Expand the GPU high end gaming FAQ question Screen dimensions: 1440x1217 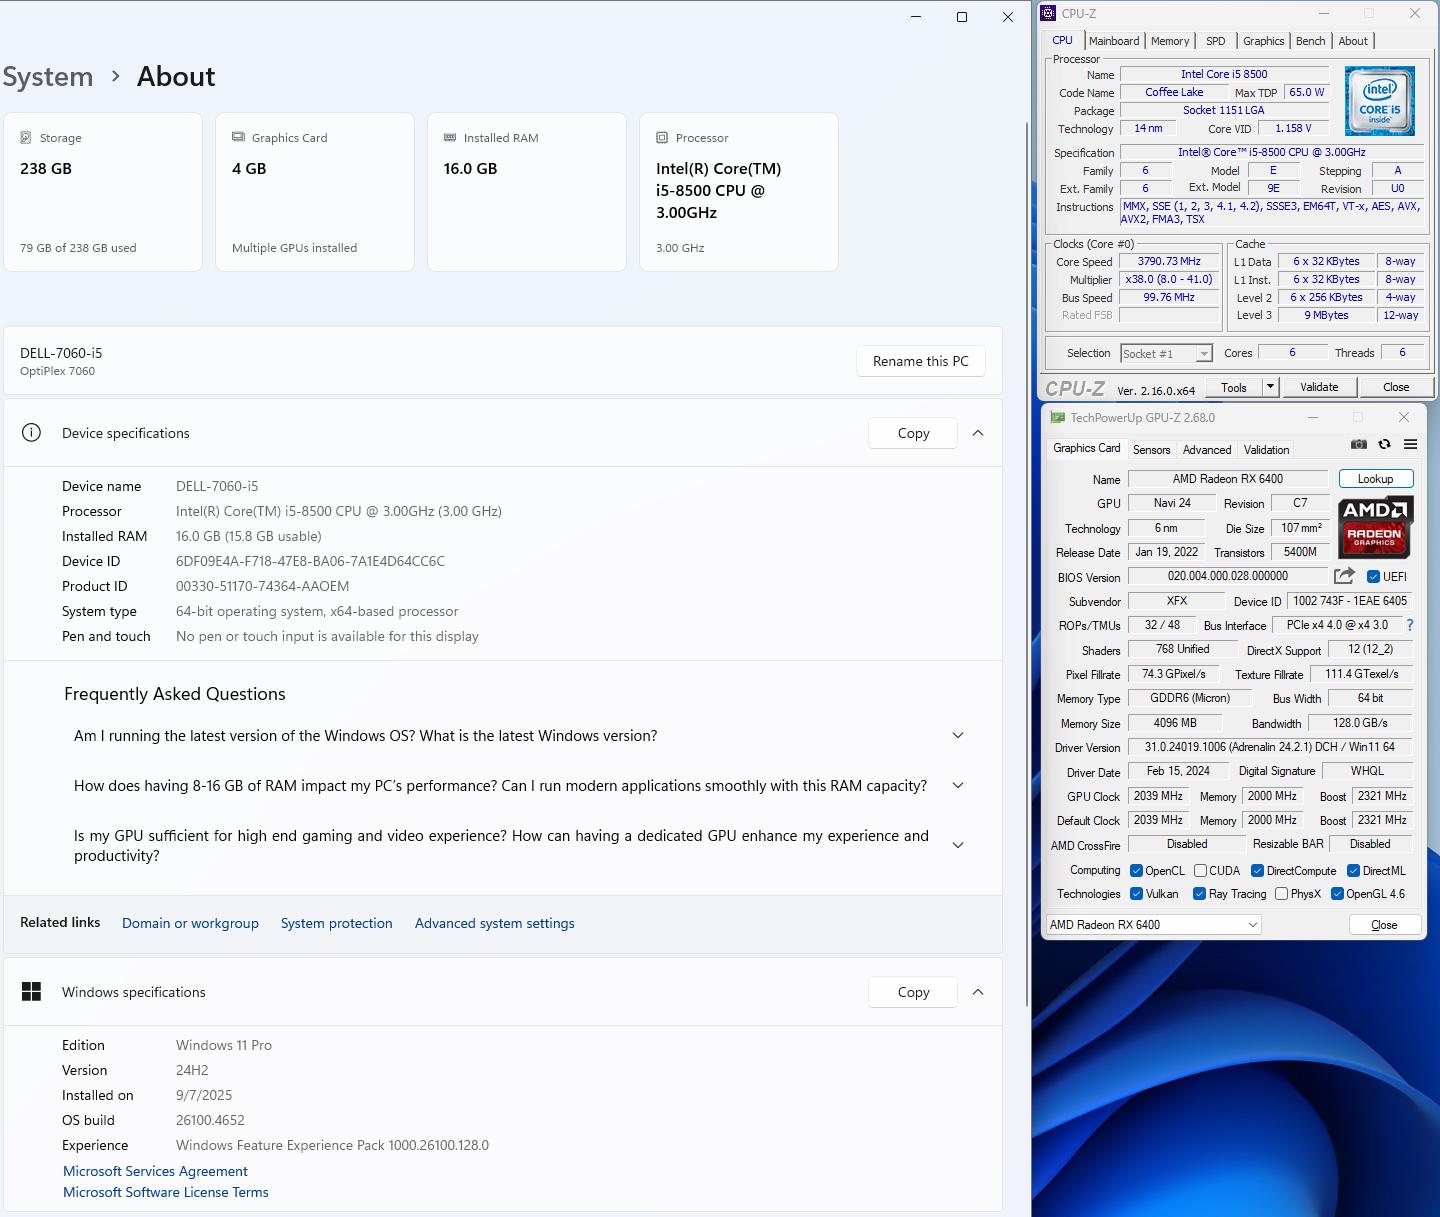pyautogui.click(x=958, y=845)
